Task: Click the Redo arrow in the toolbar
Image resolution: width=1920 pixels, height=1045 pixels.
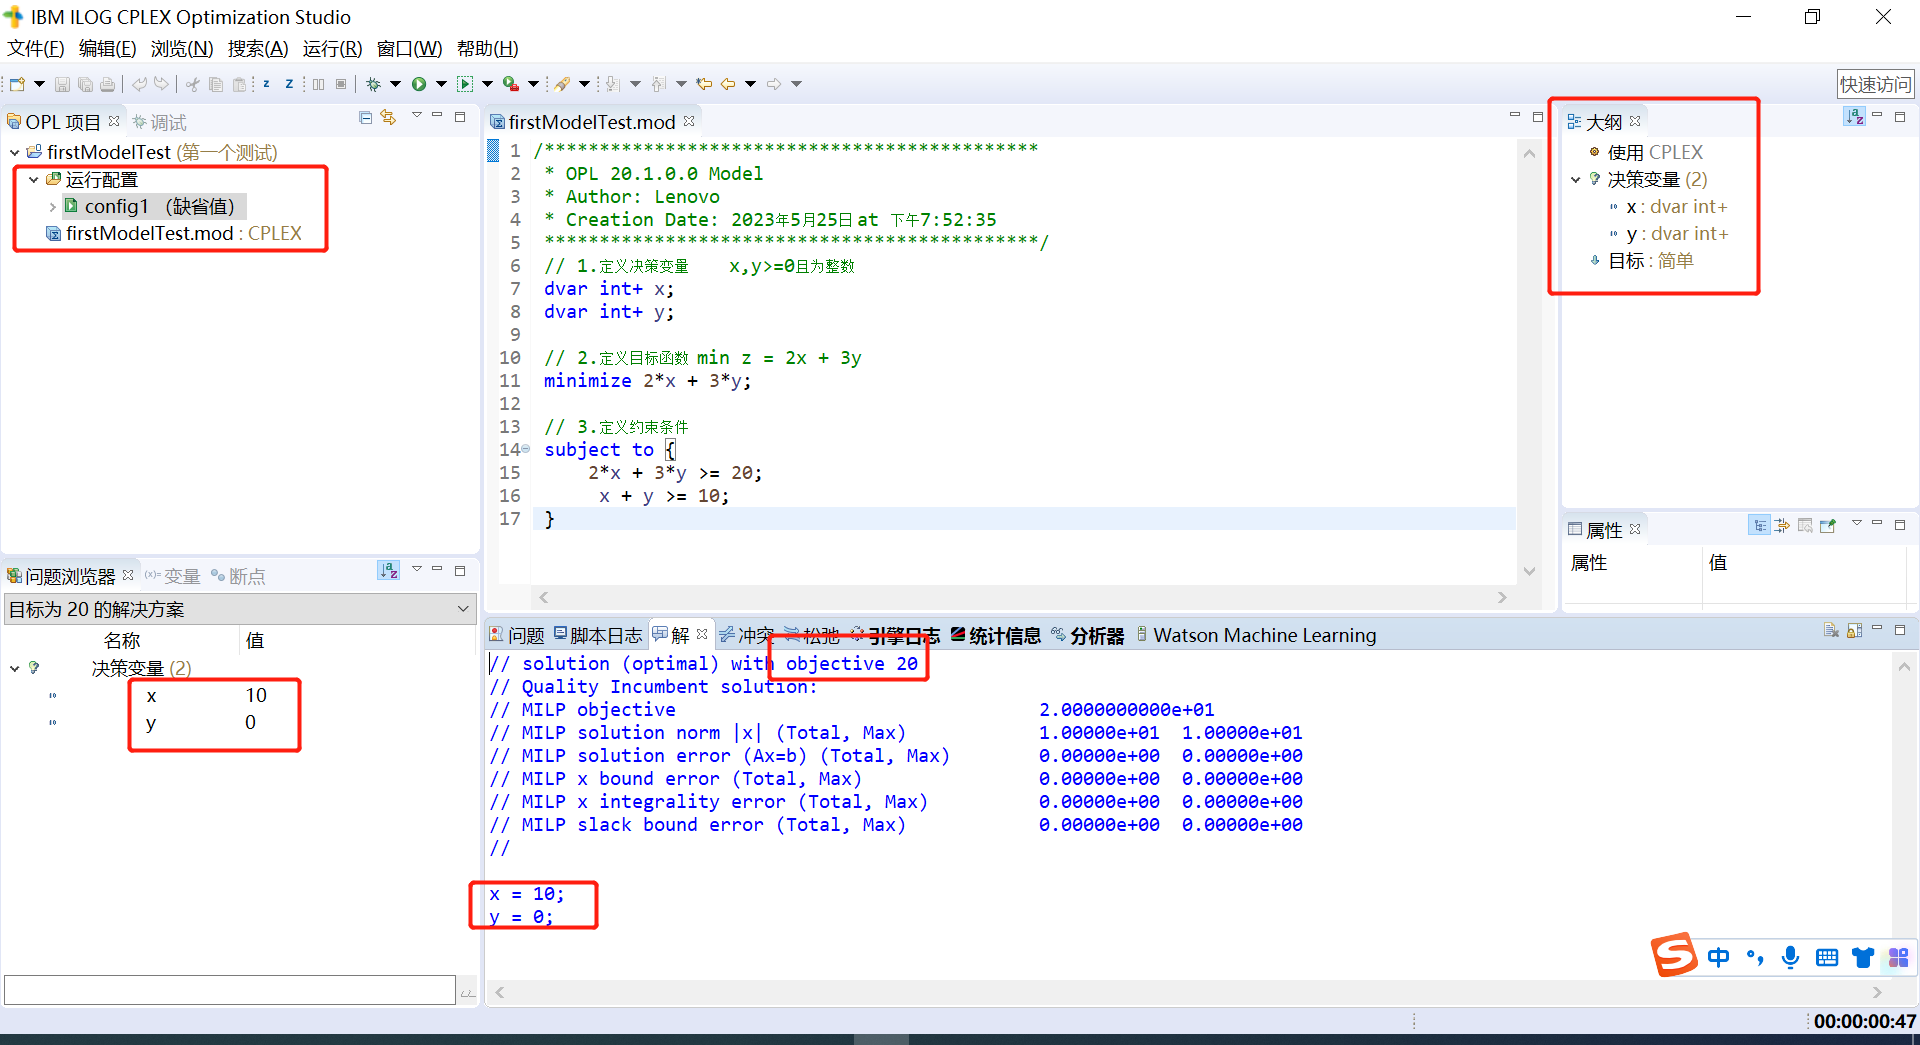Action: click(161, 84)
